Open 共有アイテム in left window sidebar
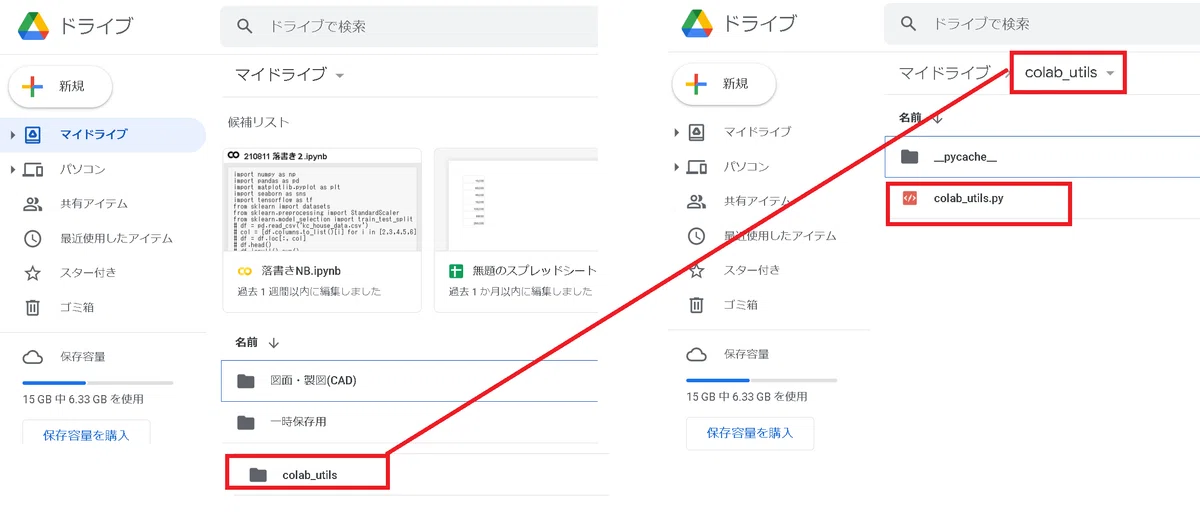The width and height of the screenshot is (1200, 522). pos(93,204)
